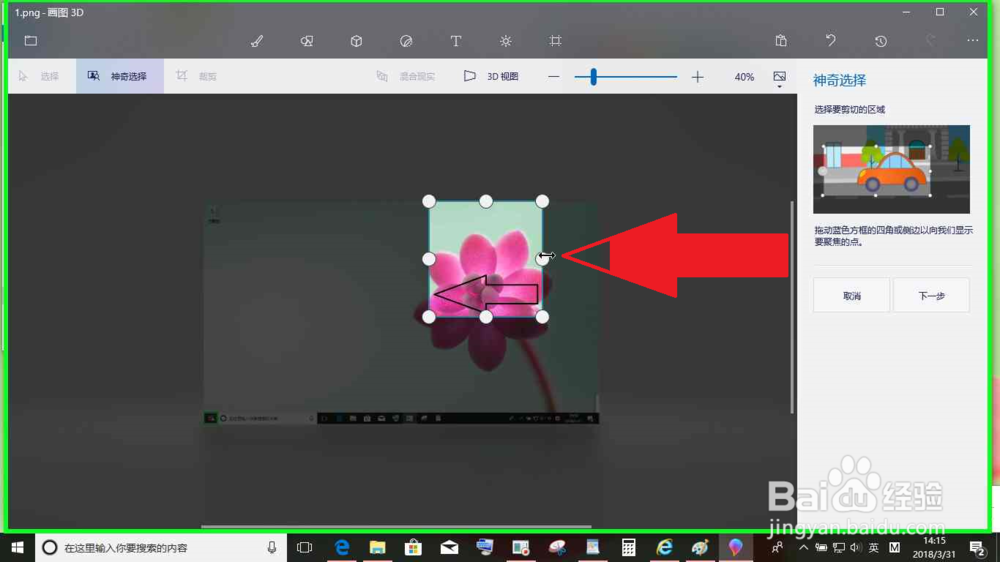Screen dimensions: 1000x562
Task: Click the left-middle selection handle
Action: (429, 259)
